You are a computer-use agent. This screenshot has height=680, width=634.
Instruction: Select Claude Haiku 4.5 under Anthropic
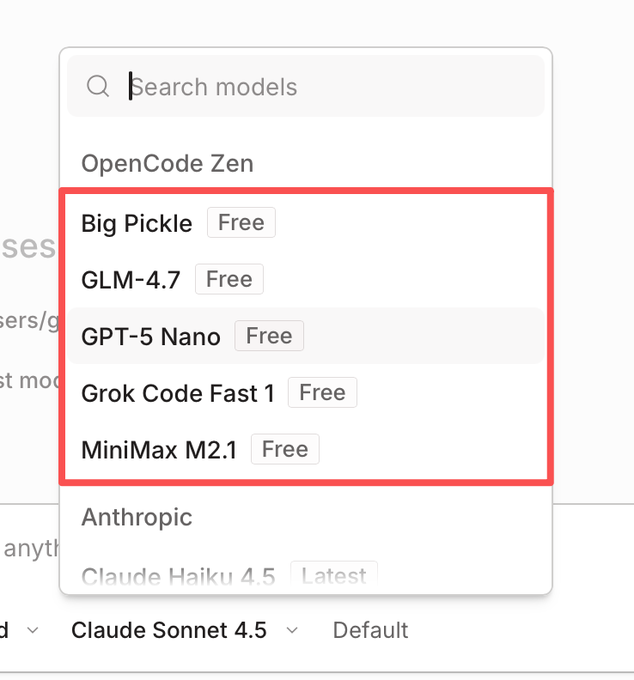coord(177,577)
